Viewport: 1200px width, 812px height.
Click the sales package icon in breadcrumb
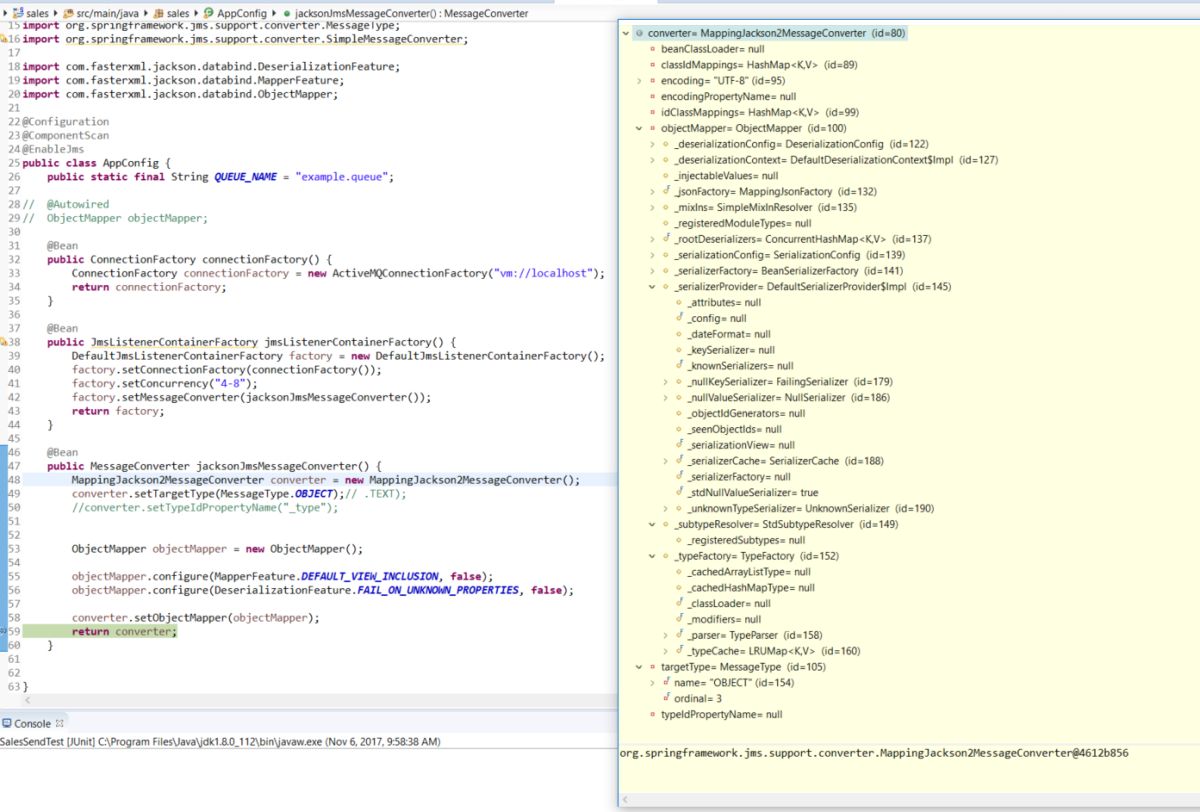[159, 13]
